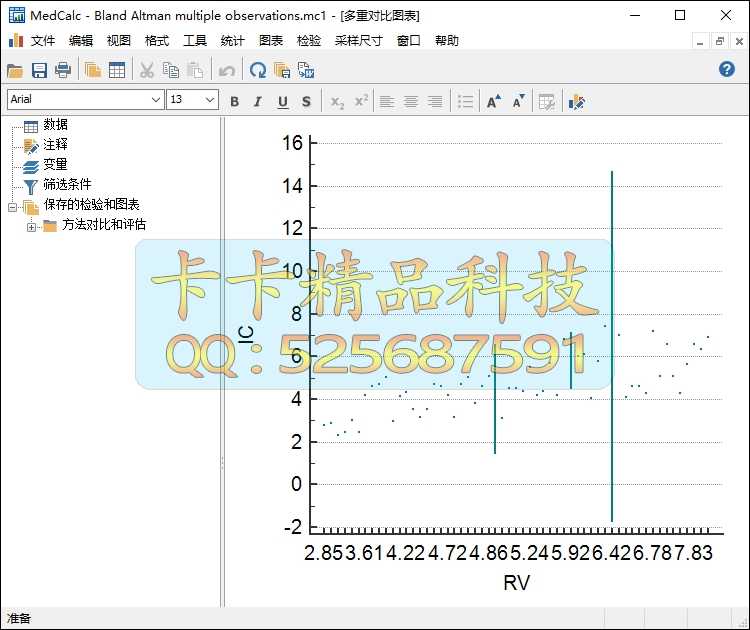Click the save results pages-with-disk icon
The height and width of the screenshot is (630, 750).
tap(282, 71)
